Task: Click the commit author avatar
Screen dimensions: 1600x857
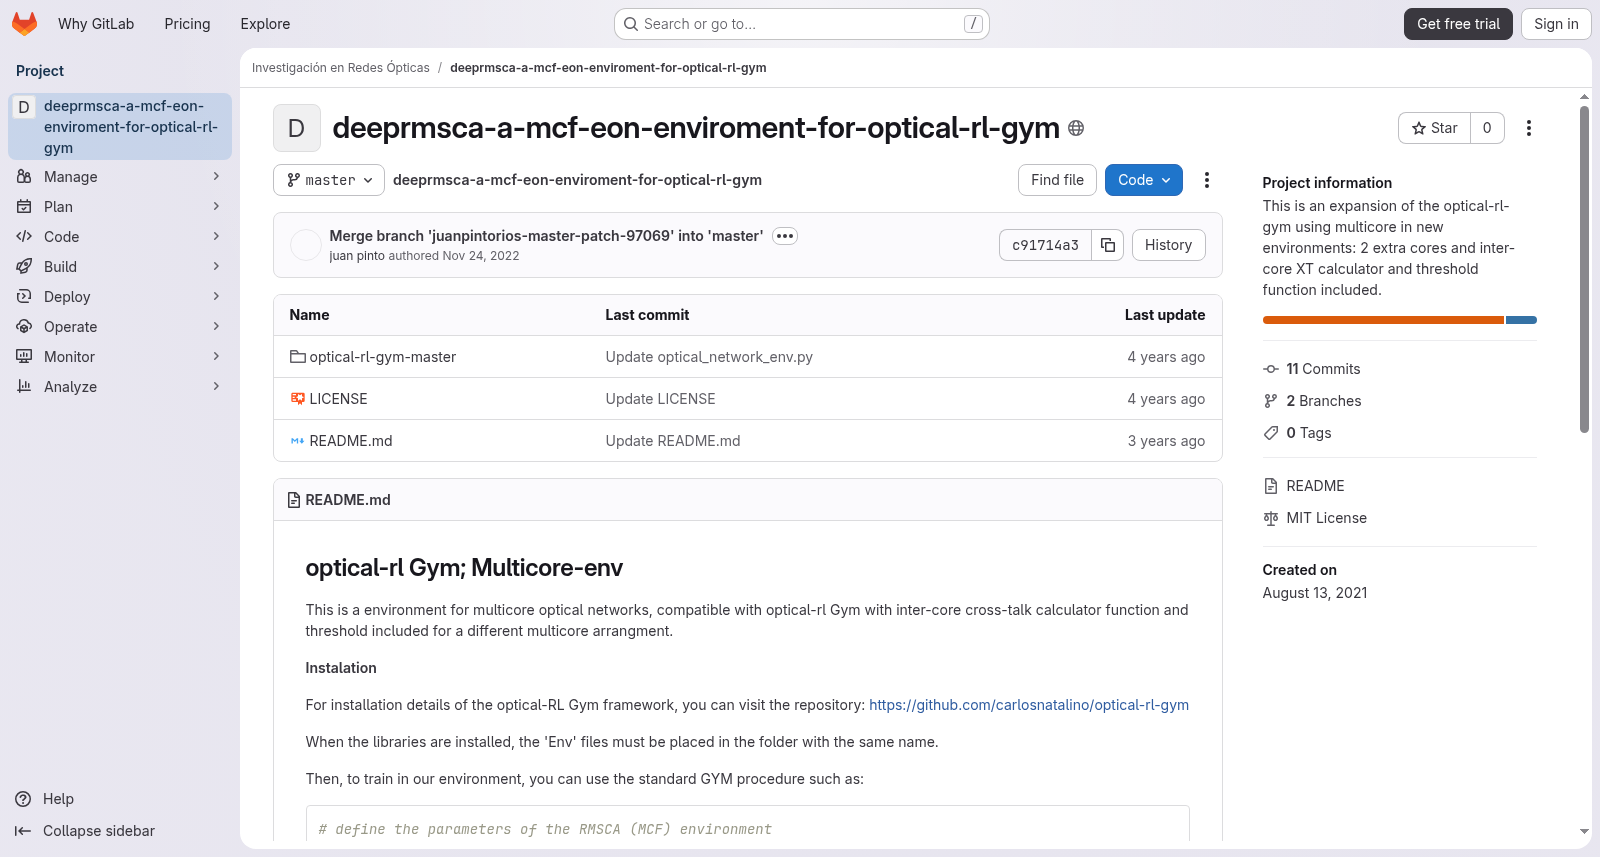Action: click(x=306, y=245)
